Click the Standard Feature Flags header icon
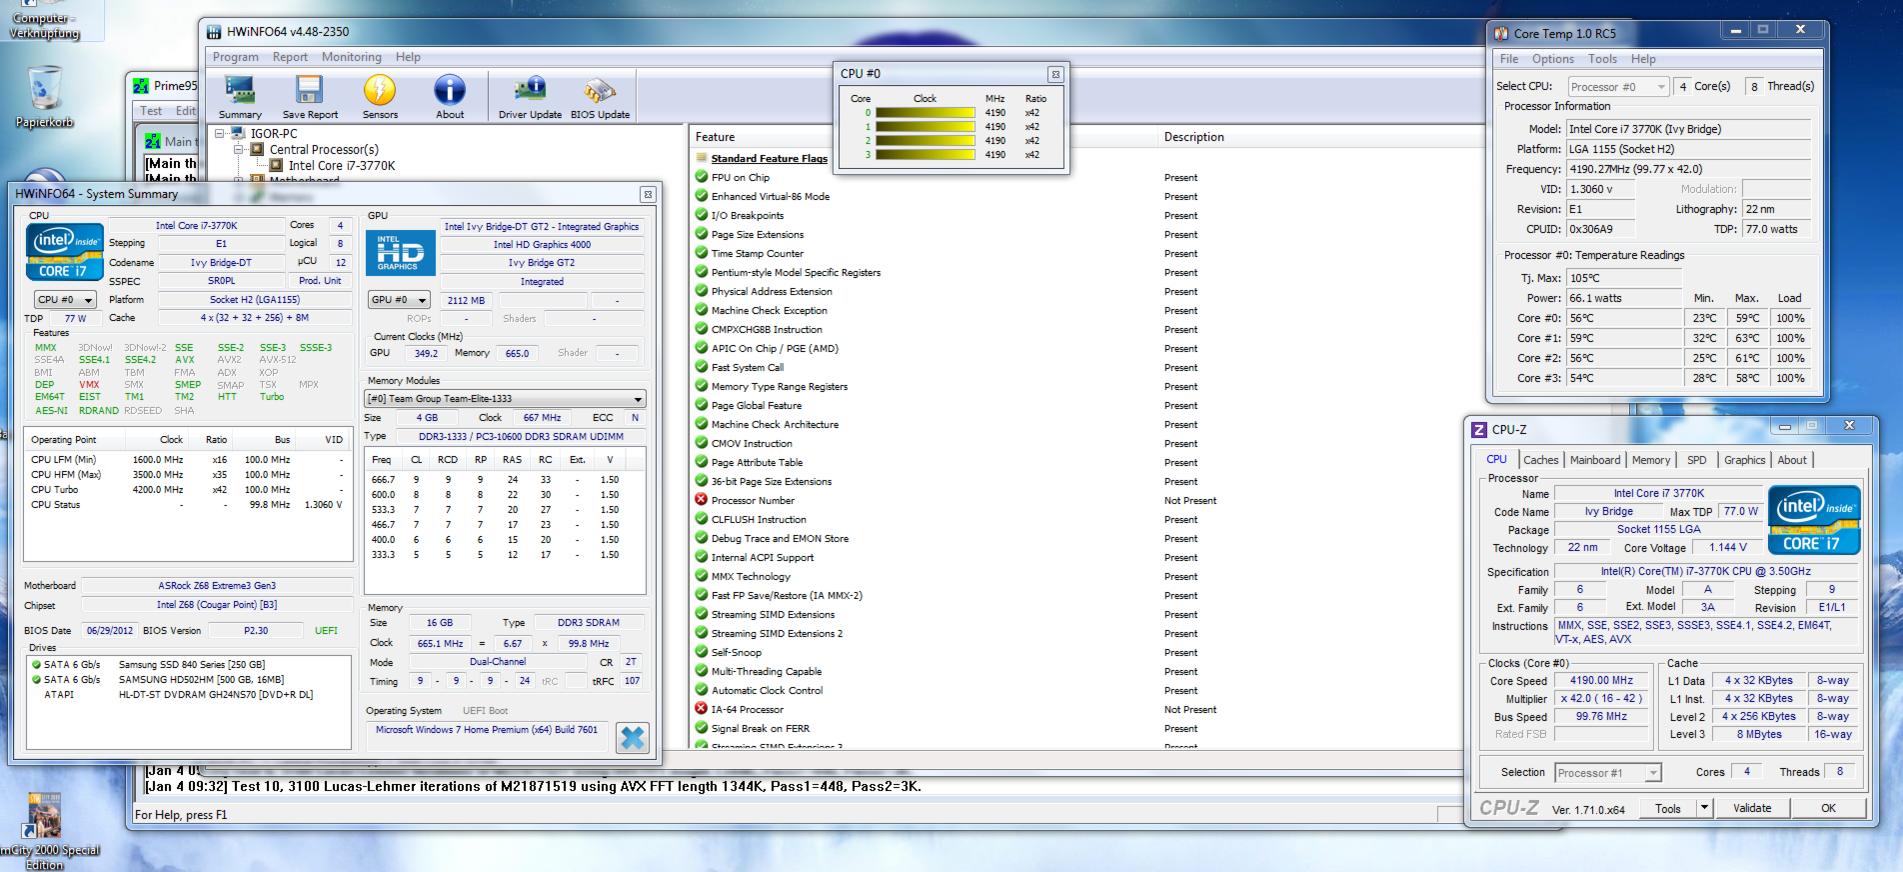This screenshot has height=872, width=1903. 701,158
